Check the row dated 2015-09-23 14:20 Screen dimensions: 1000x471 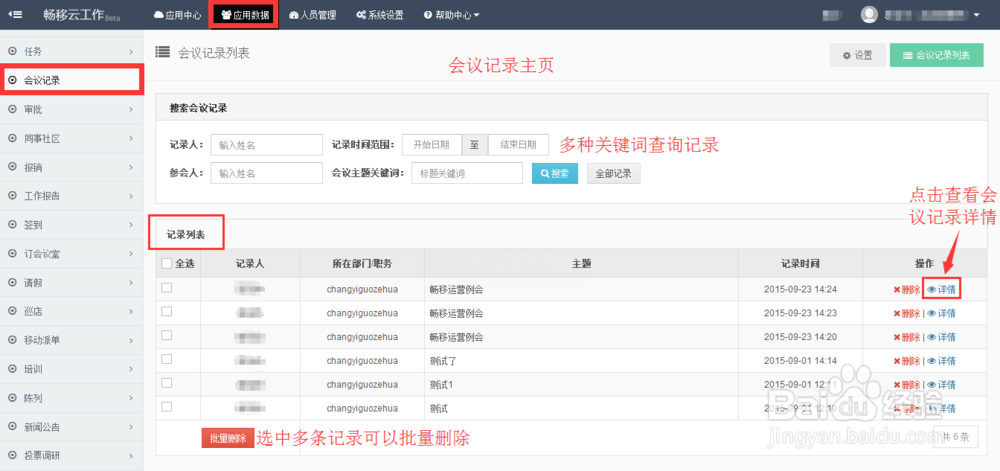166,335
